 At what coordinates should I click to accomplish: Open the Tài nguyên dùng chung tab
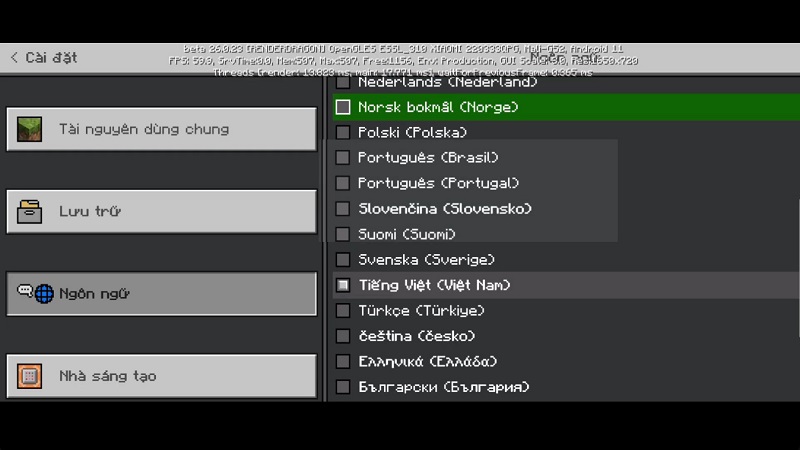(161, 129)
